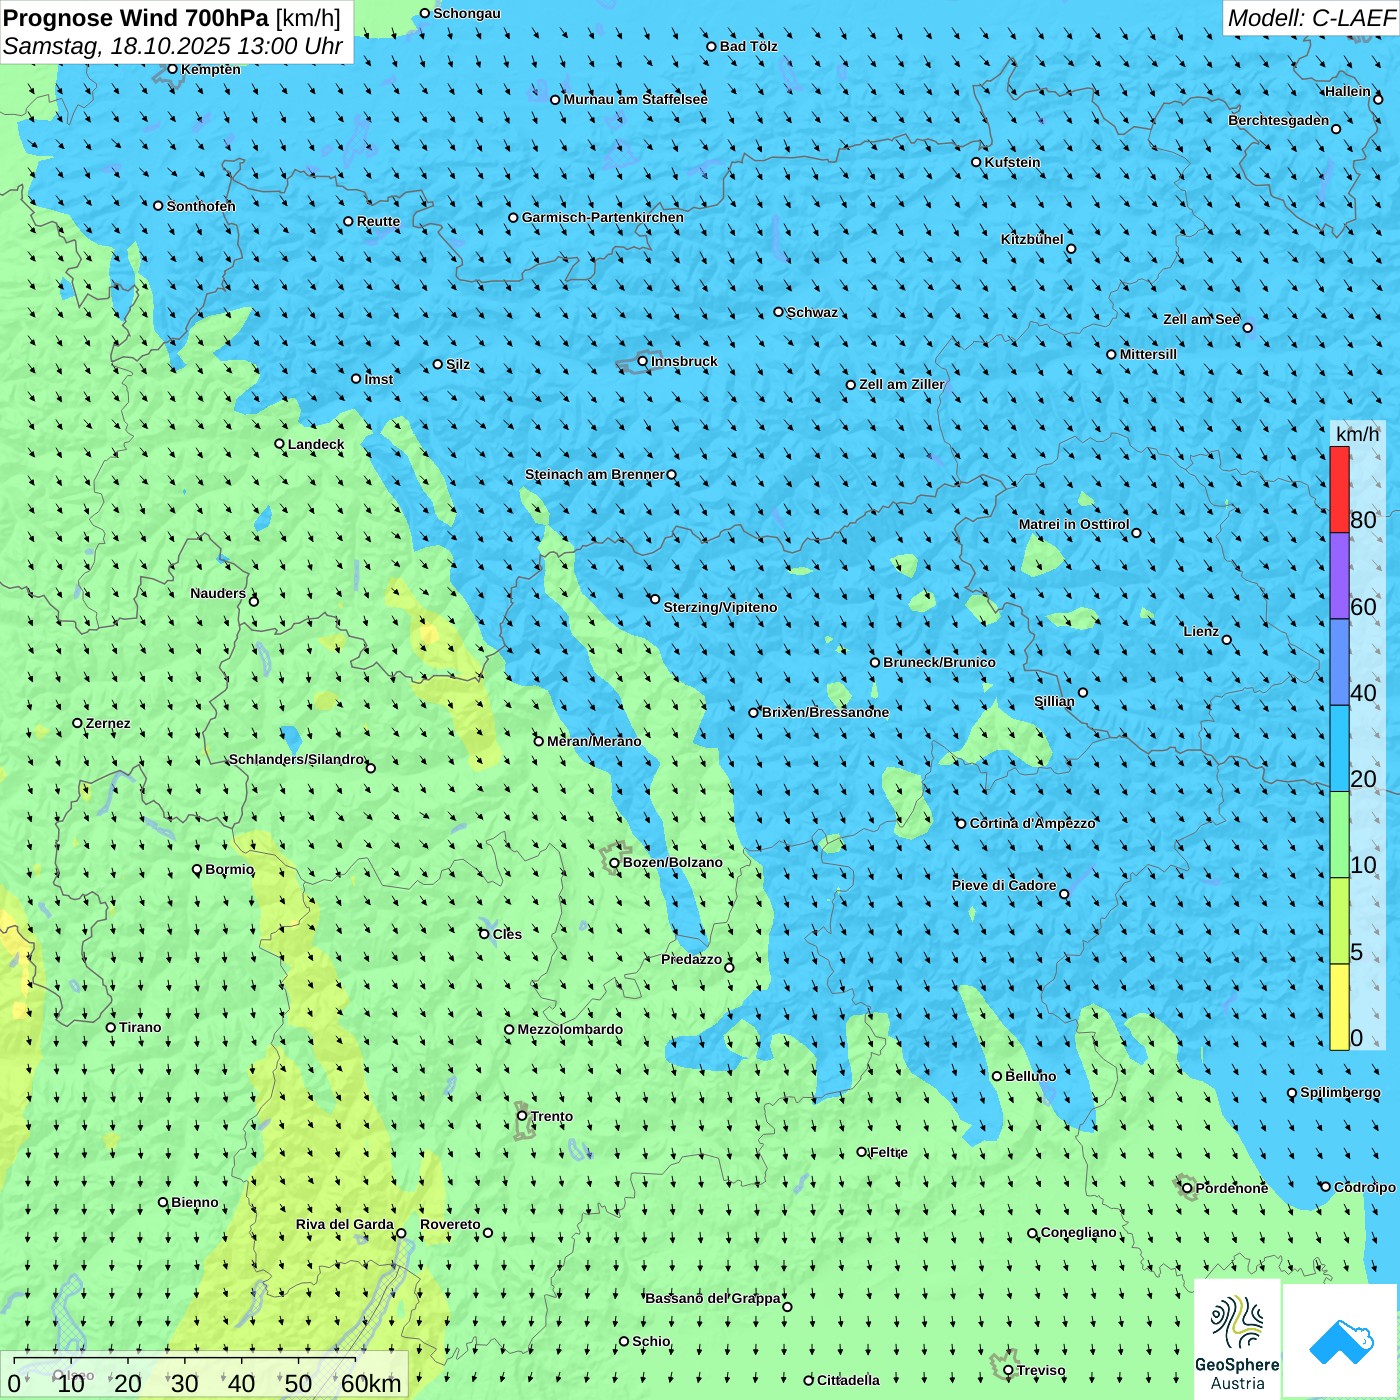Click the red 80 km/h legend color
Image resolution: width=1400 pixels, height=1400 pixels.
pos(1339,489)
